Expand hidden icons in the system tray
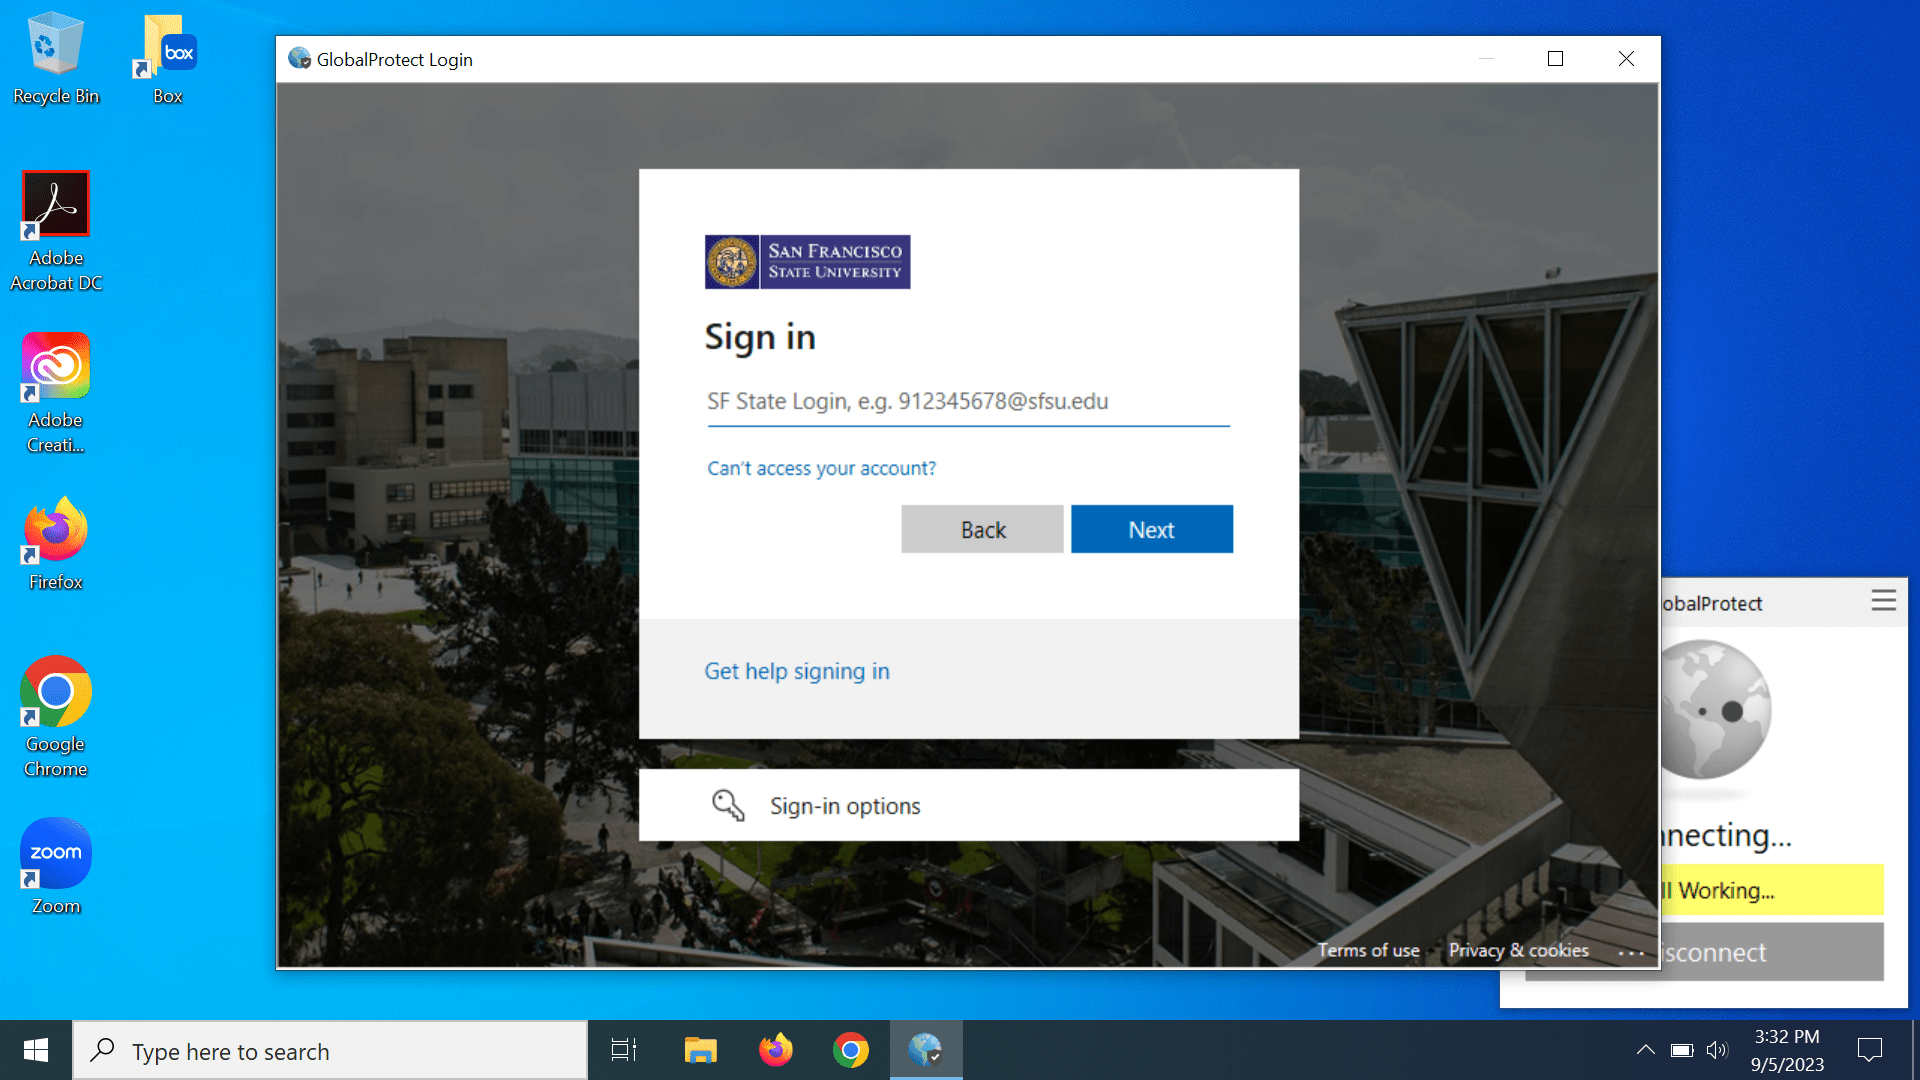Image resolution: width=1920 pixels, height=1080 pixels. point(1646,1050)
